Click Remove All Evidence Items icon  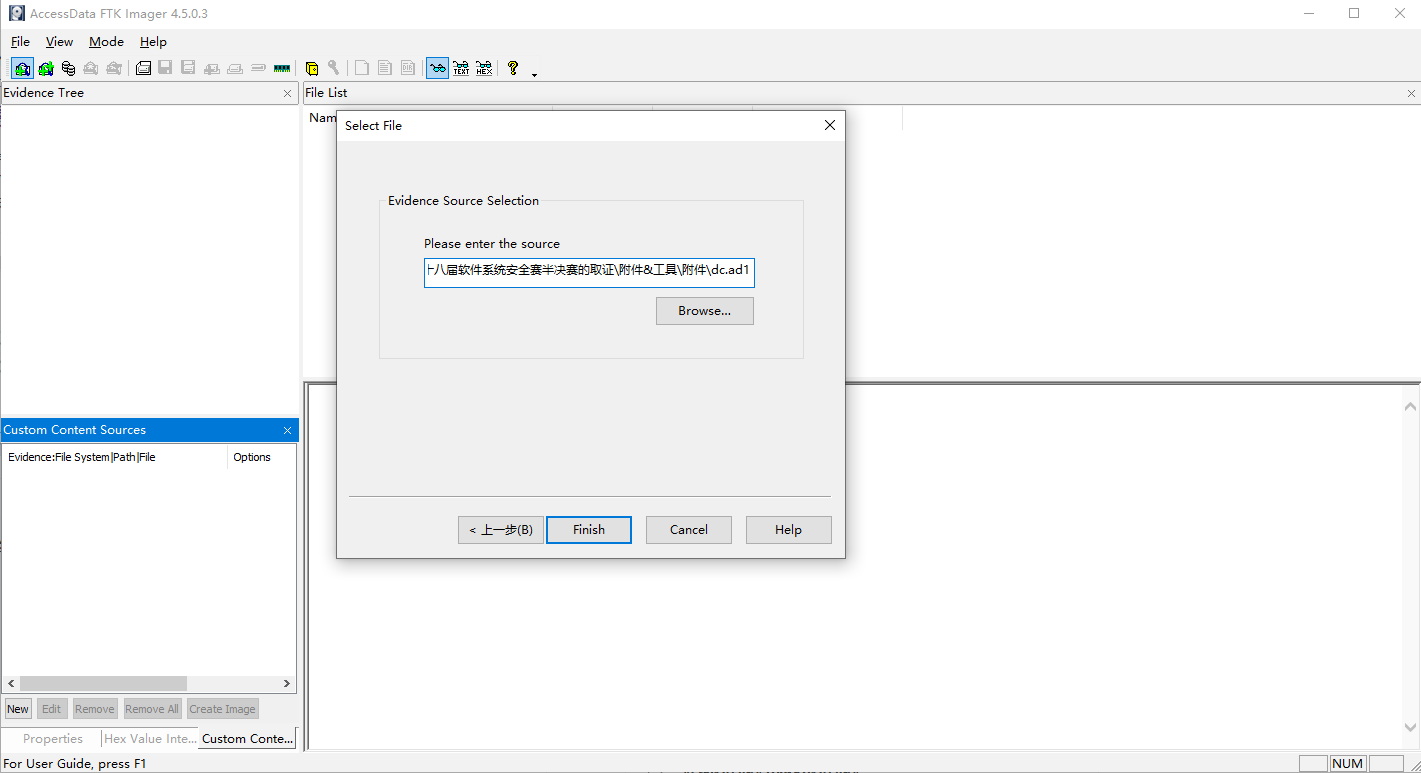(x=114, y=68)
